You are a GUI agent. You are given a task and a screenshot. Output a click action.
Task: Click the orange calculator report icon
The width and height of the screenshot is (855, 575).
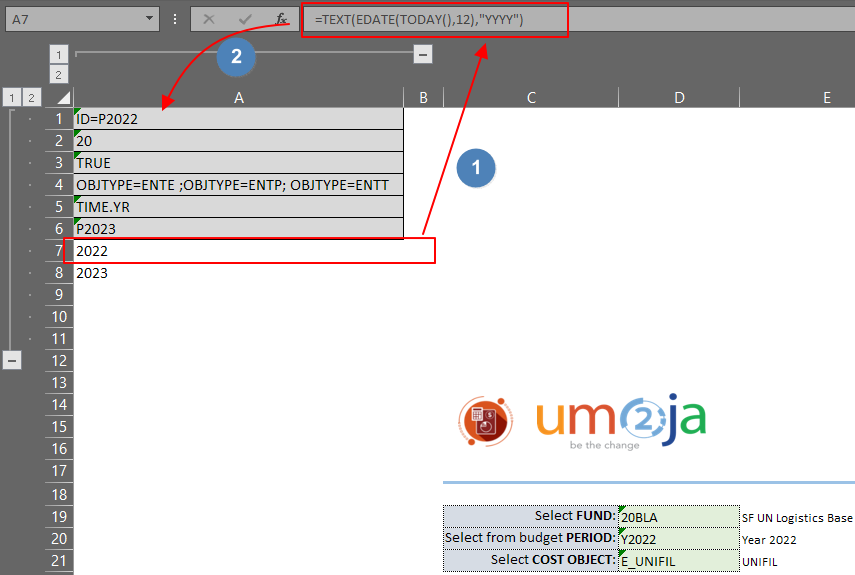click(x=485, y=421)
